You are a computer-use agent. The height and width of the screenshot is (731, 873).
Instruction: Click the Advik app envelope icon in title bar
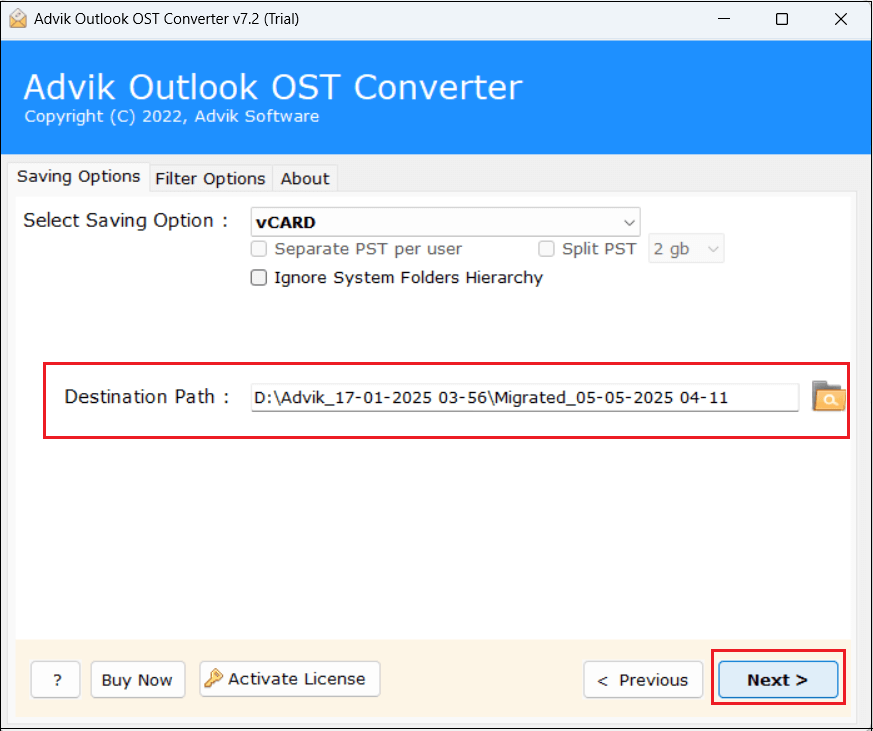pos(18,19)
